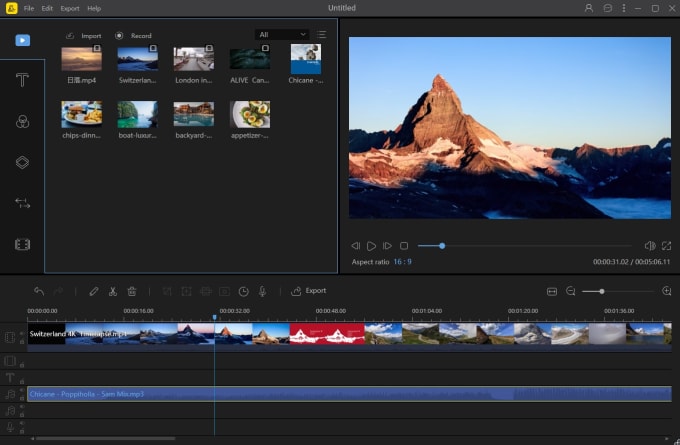
Task: Click the 00:00:48.00 ruler mark
Action: click(x=330, y=311)
